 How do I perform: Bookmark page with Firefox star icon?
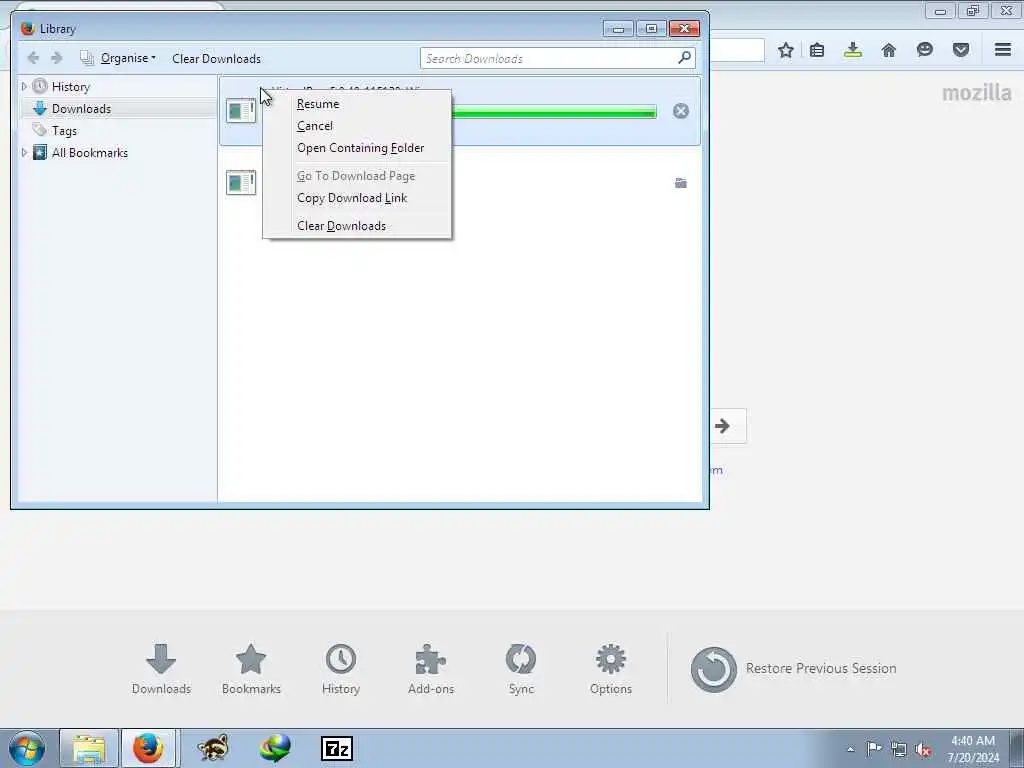786,50
